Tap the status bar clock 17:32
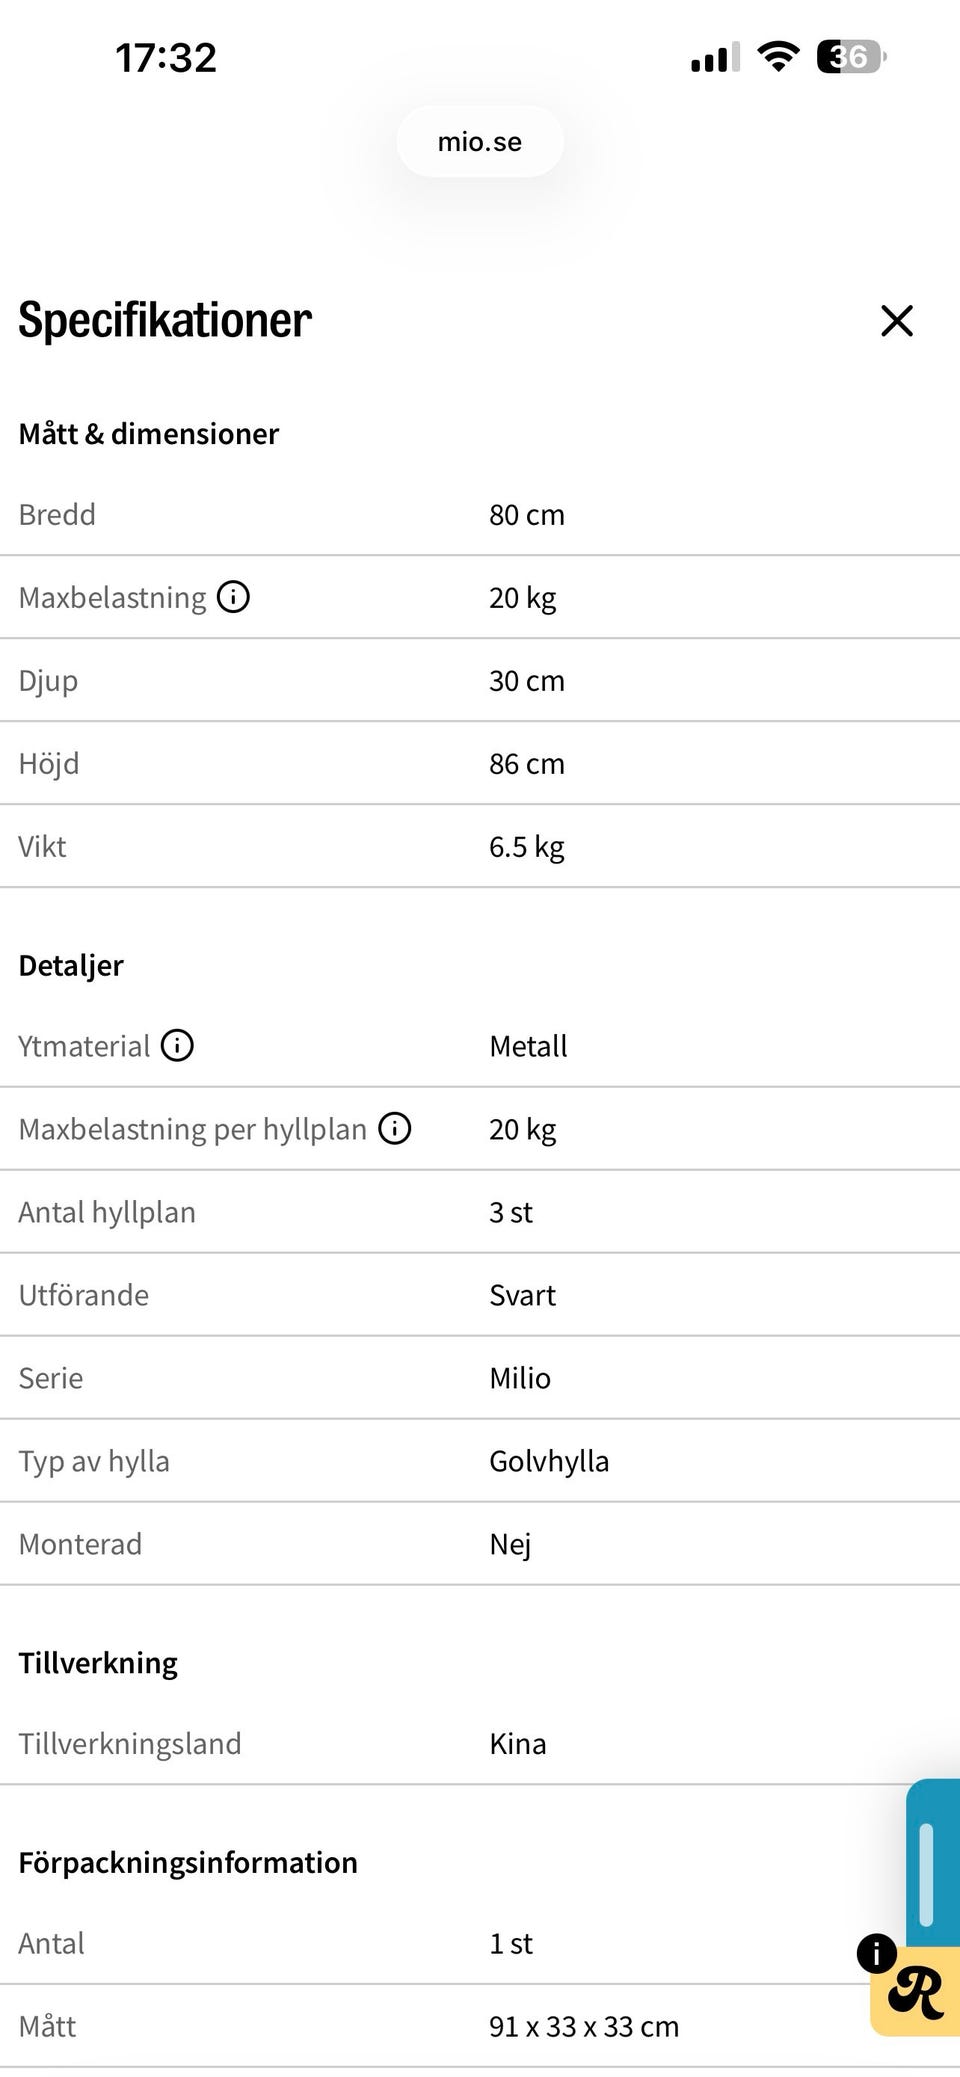This screenshot has width=960, height=2077. tap(166, 58)
